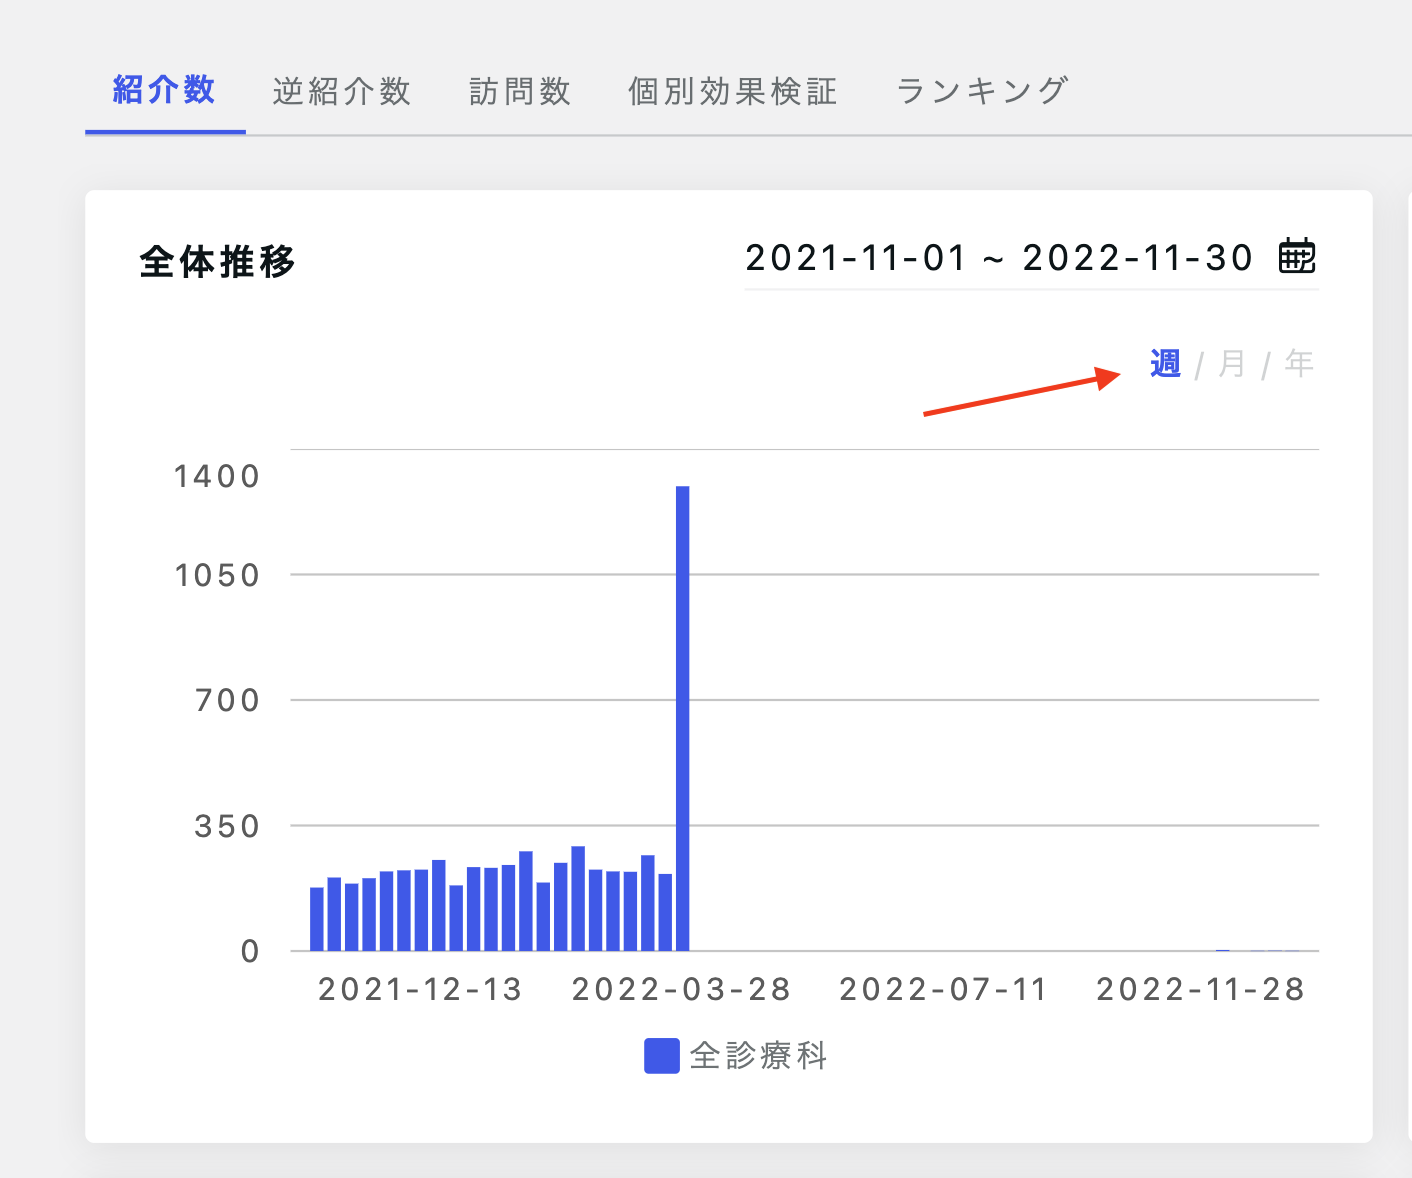1412x1178 pixels.
Task: Click the 2021-12-13 x-axis label
Action: pos(421,989)
